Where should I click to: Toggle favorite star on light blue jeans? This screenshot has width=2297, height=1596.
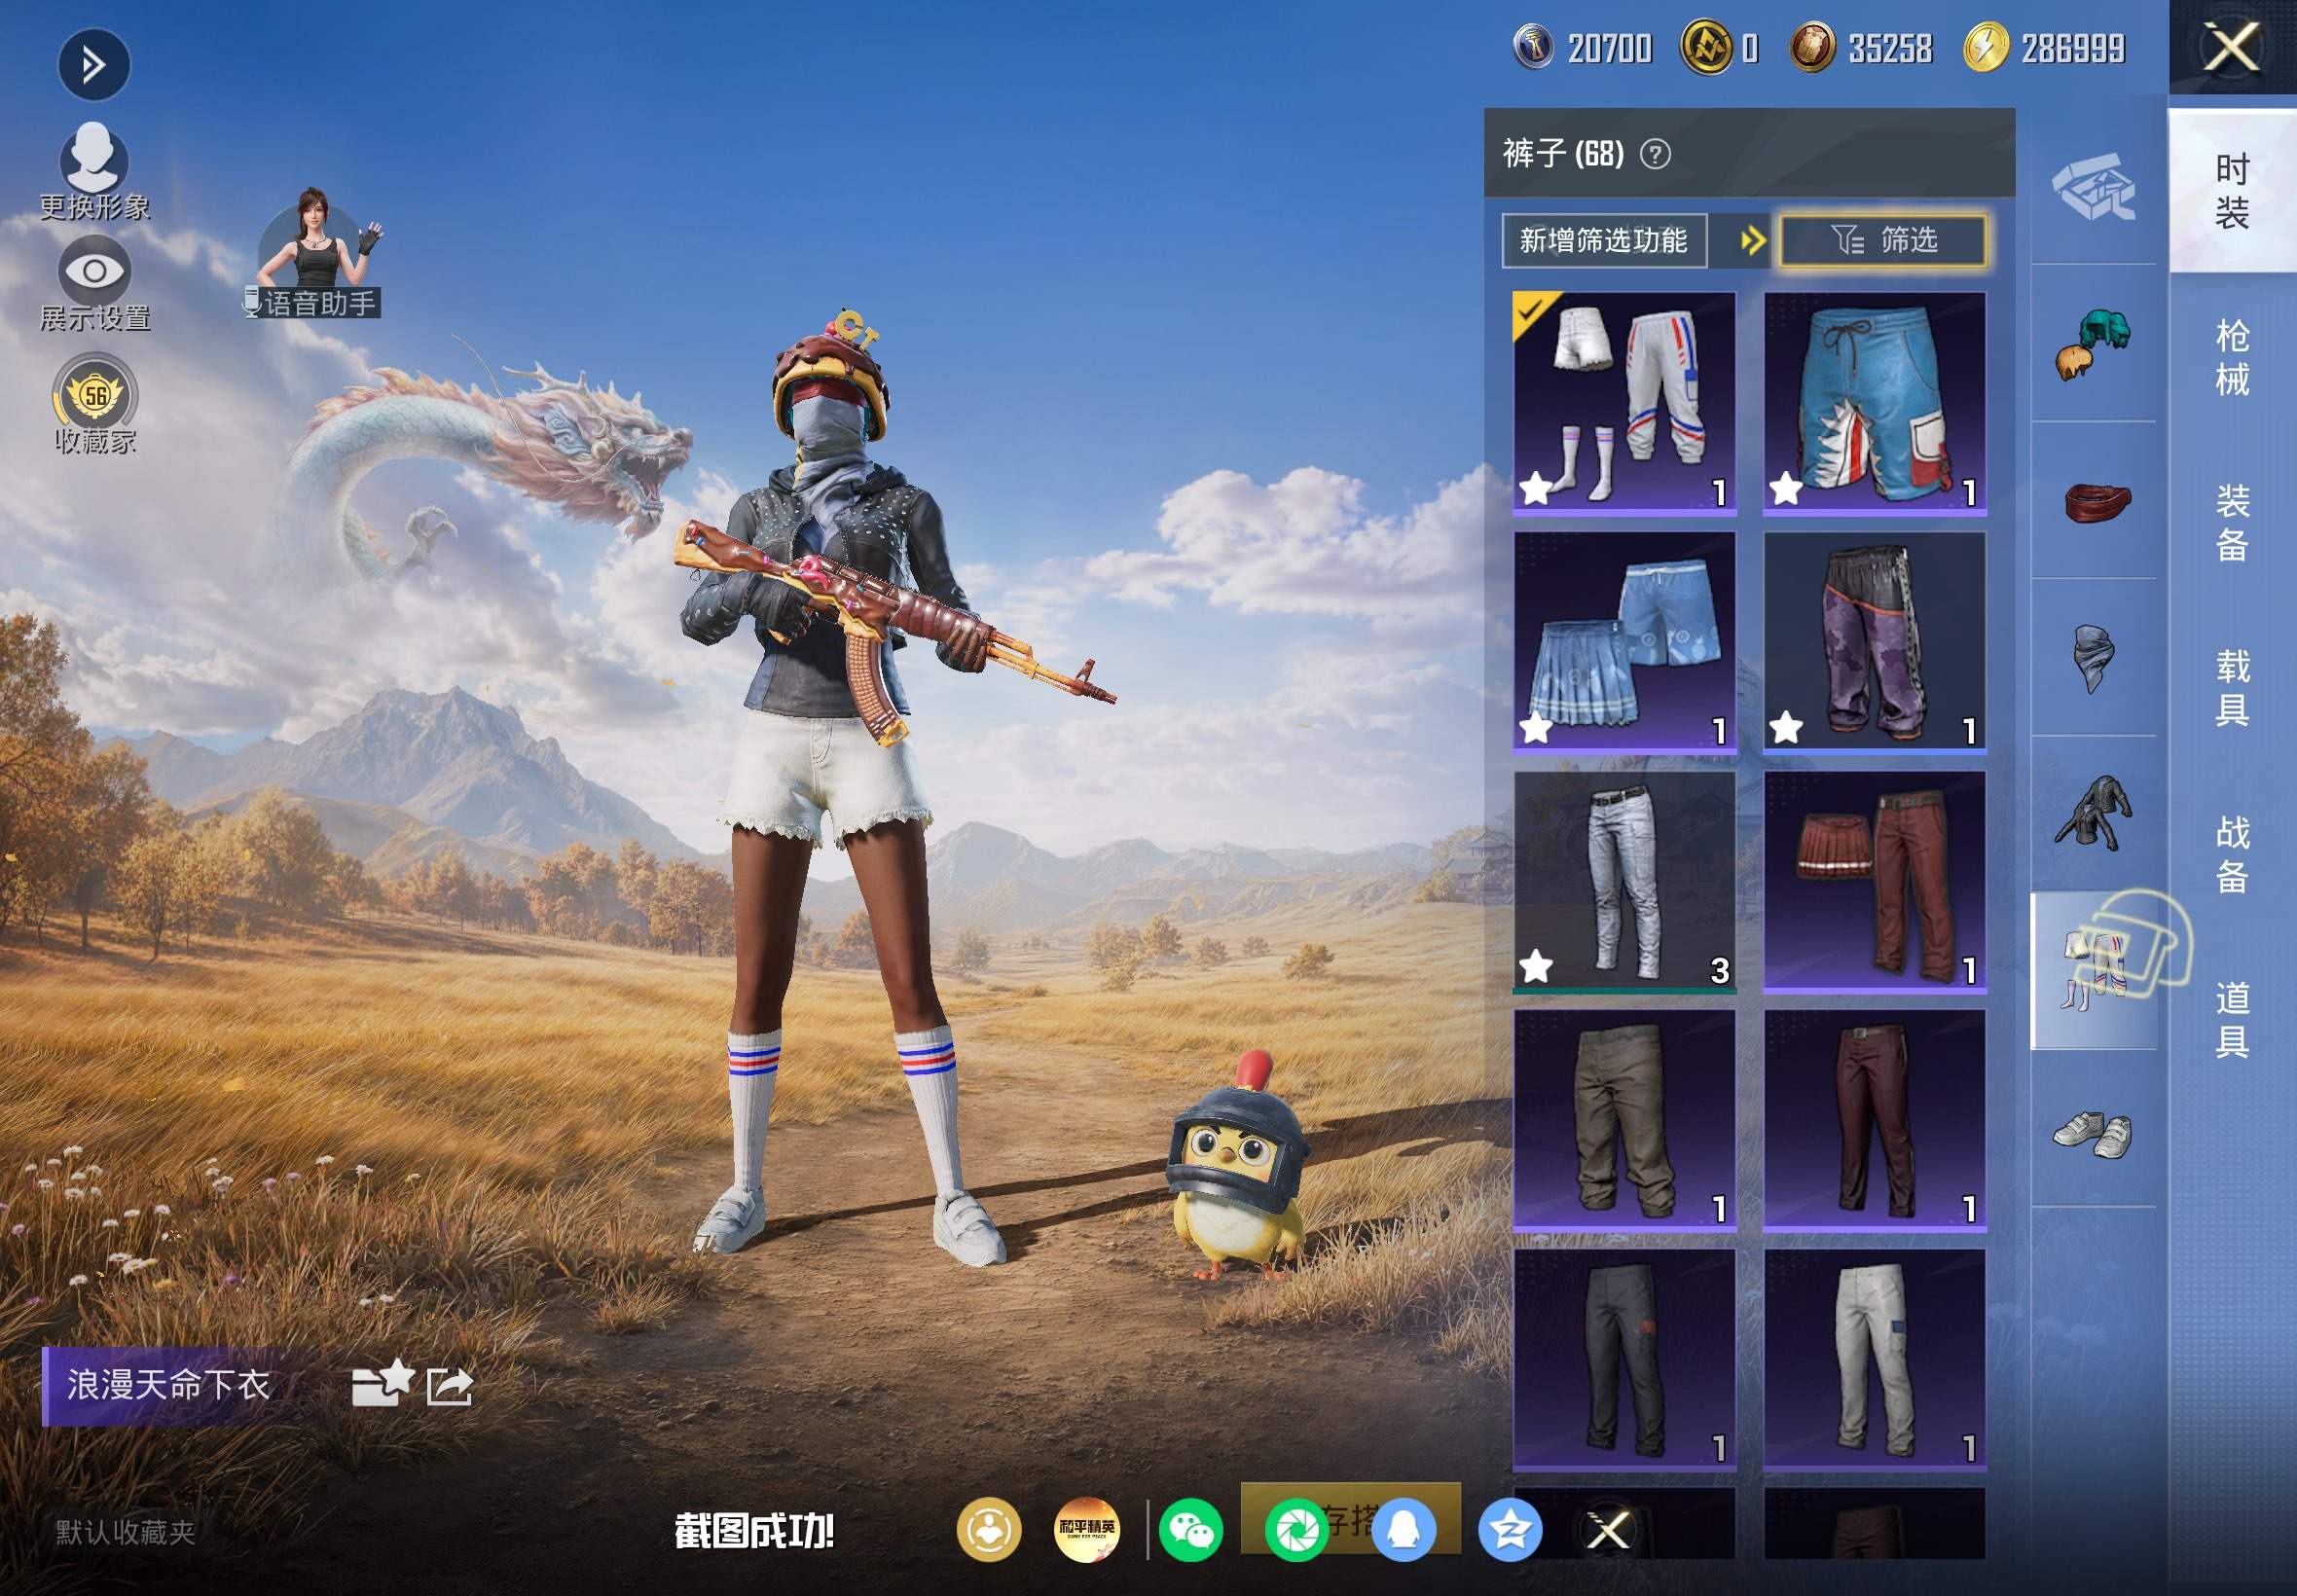(1536, 967)
